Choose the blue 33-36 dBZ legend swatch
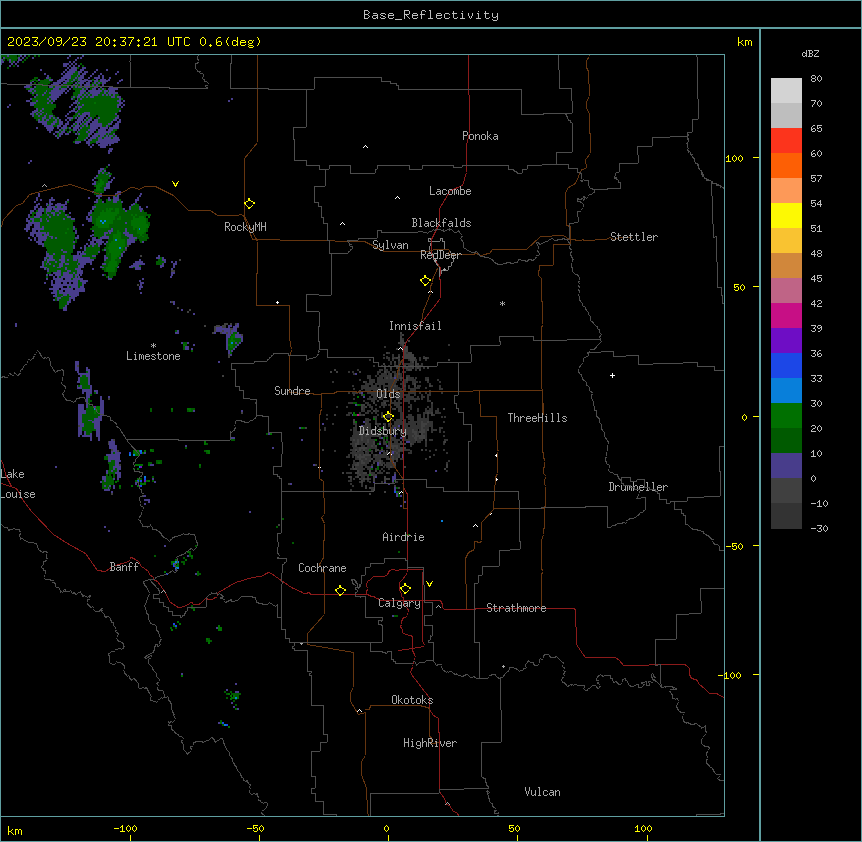 (x=786, y=365)
